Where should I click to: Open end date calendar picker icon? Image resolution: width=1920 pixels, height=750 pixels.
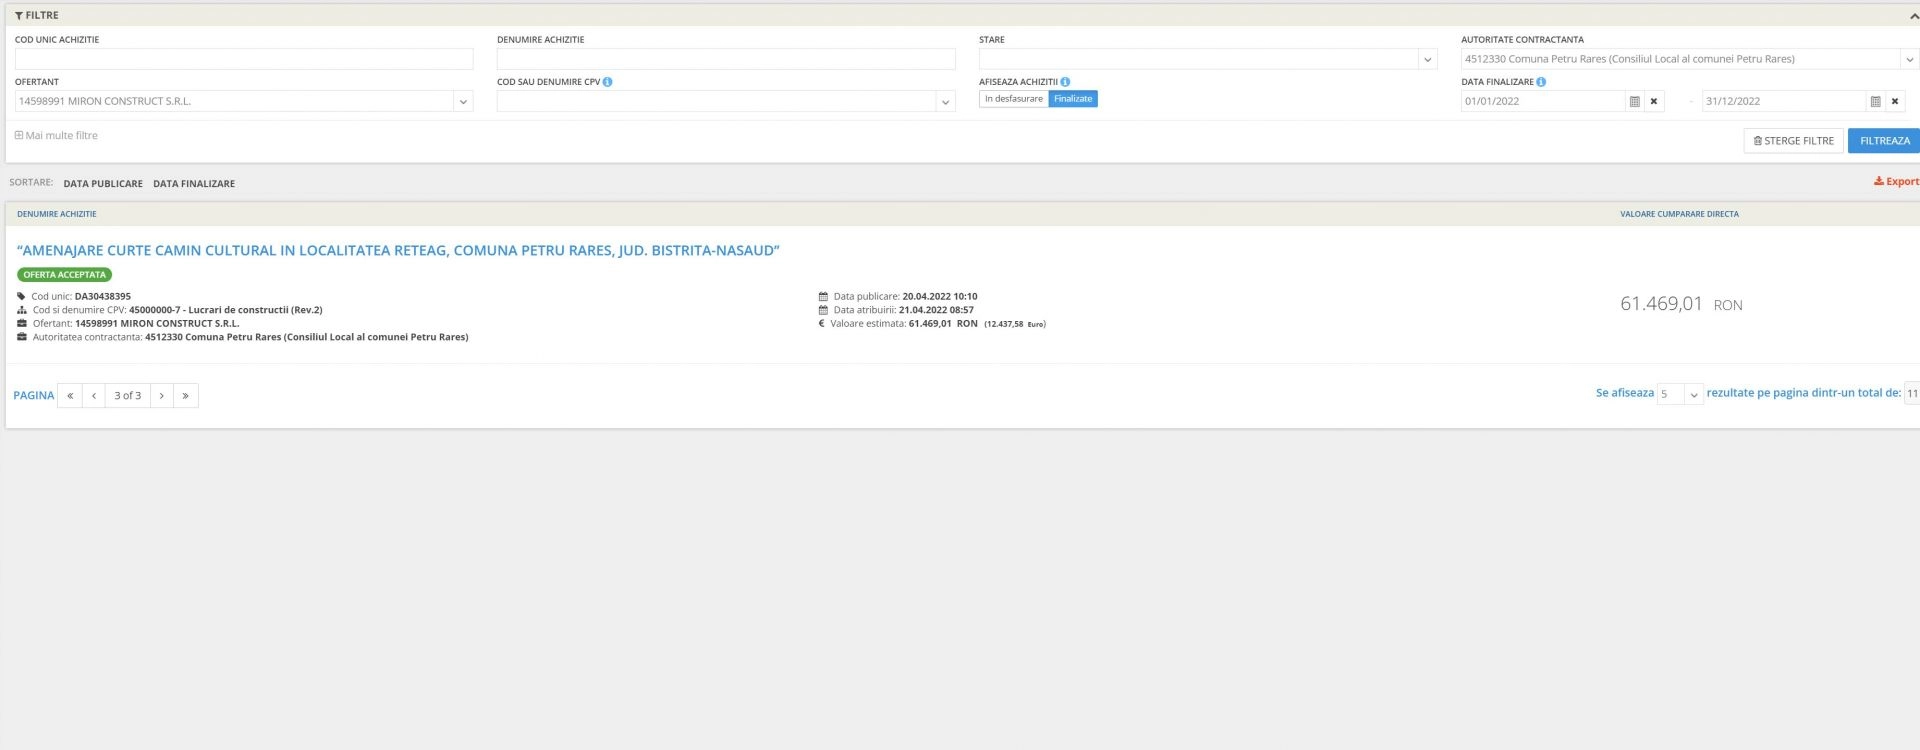(1875, 101)
